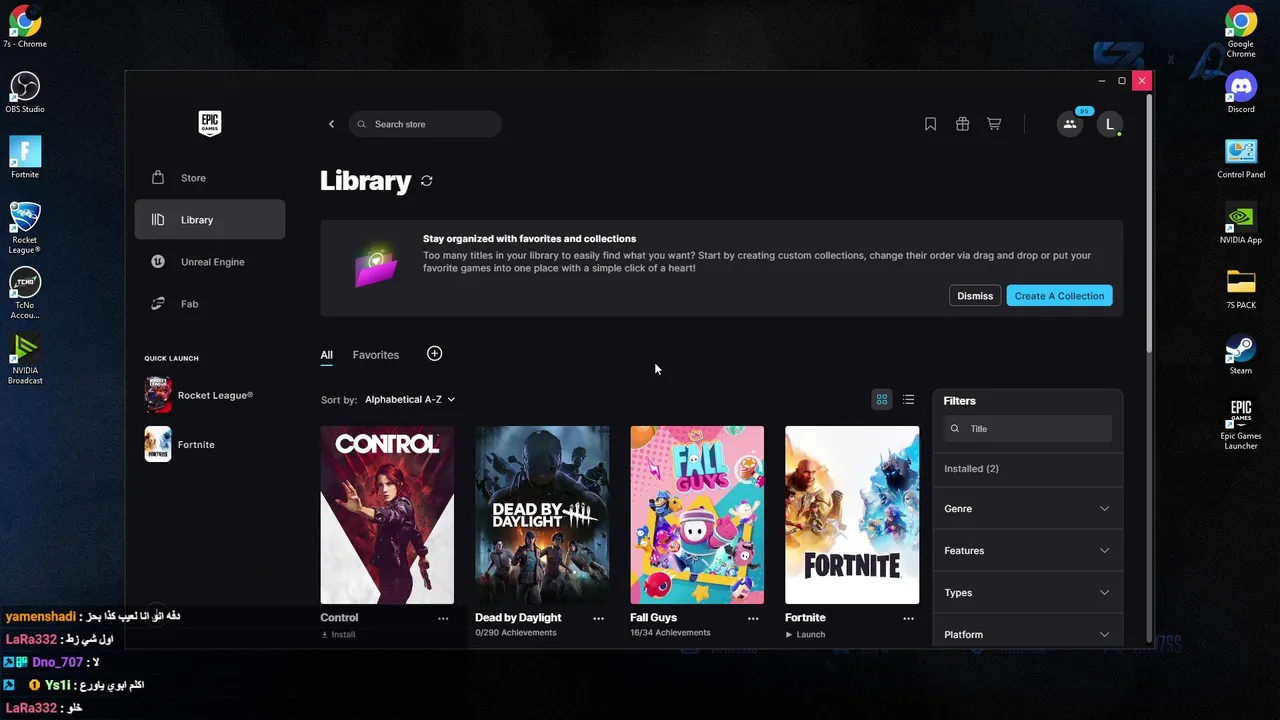This screenshot has width=1280, height=720.
Task: Open Rocket League desktop shortcut
Action: coord(25,228)
